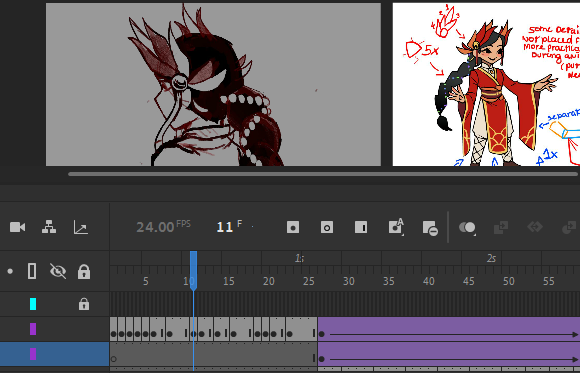The height and width of the screenshot is (373, 580).
Task: Select the blank keyframe in bottom layer
Action: [x=114, y=359]
